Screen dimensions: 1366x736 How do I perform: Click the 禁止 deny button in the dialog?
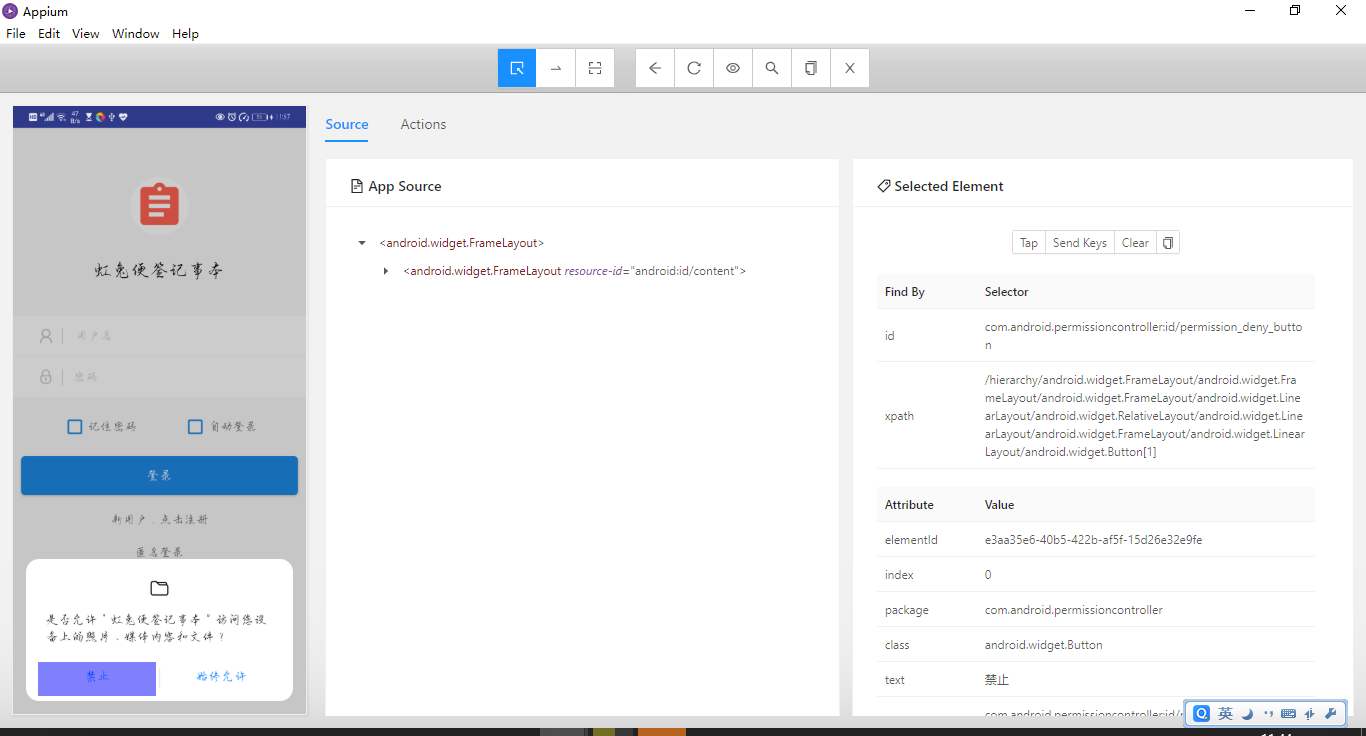pos(97,678)
